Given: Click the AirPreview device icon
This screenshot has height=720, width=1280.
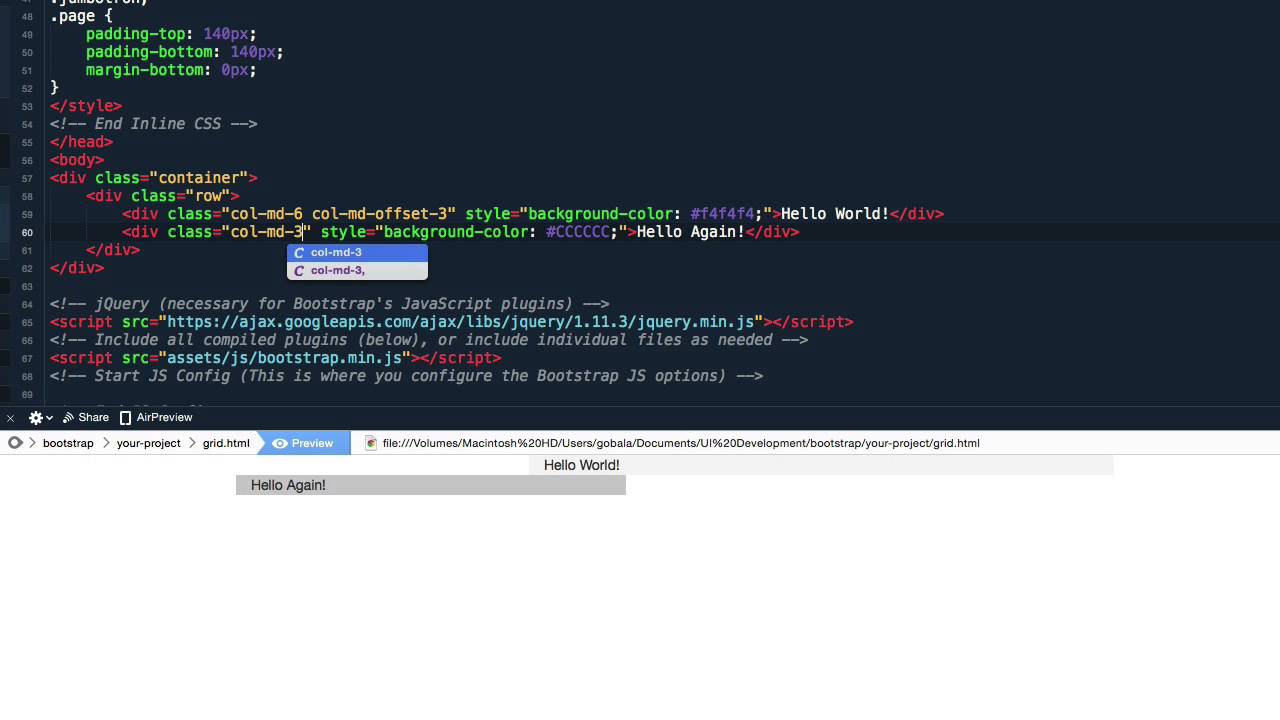Looking at the screenshot, I should coord(125,418).
